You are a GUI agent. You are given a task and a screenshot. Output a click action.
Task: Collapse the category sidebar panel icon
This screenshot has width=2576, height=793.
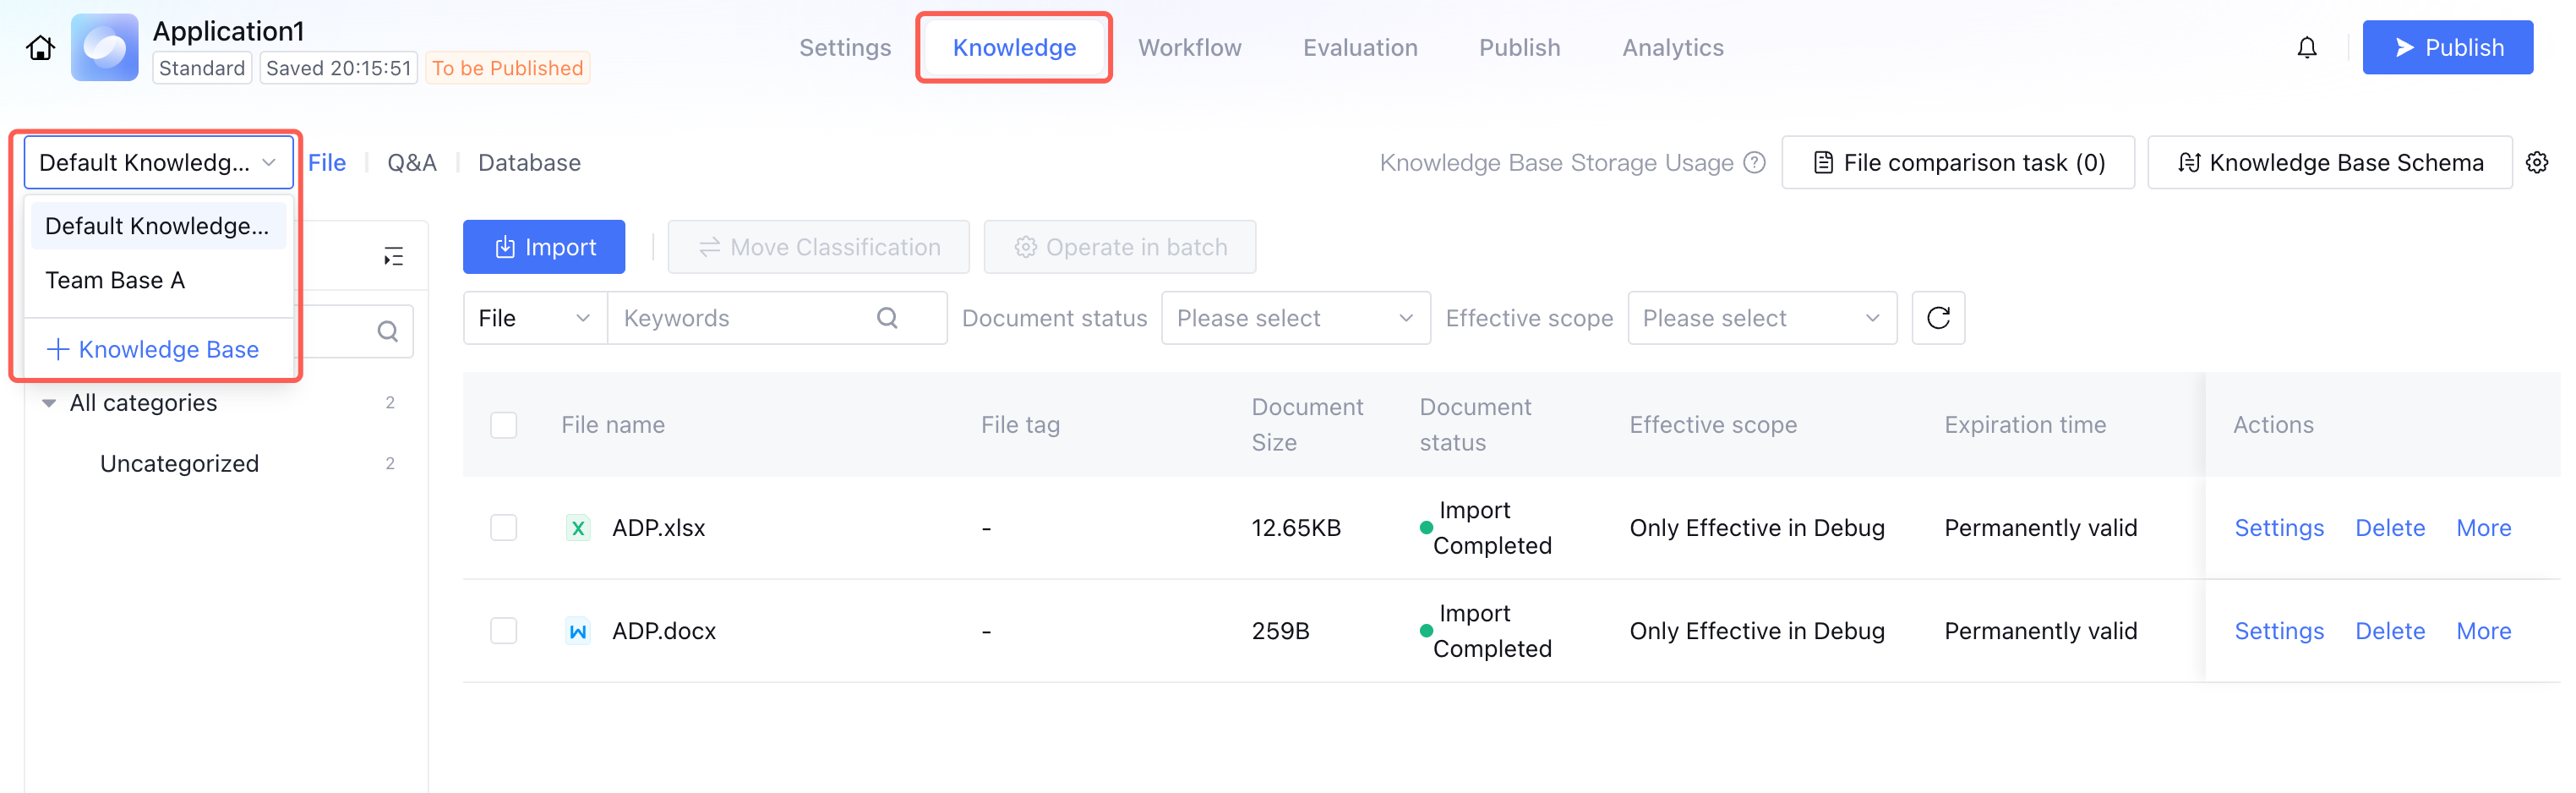[394, 257]
